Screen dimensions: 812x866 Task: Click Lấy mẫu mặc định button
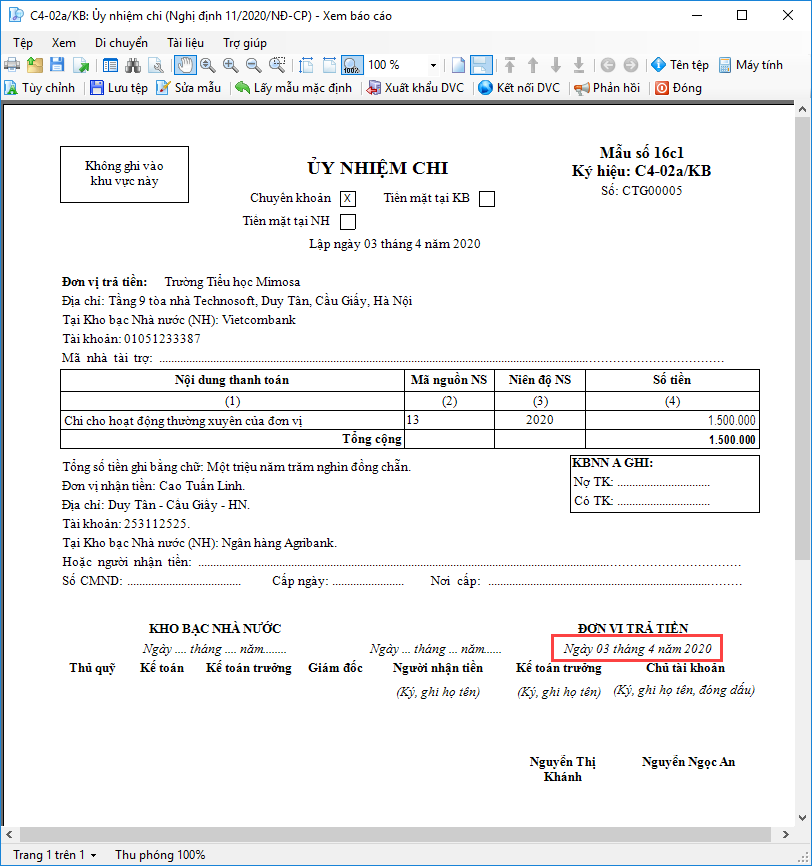pyautogui.click(x=294, y=88)
